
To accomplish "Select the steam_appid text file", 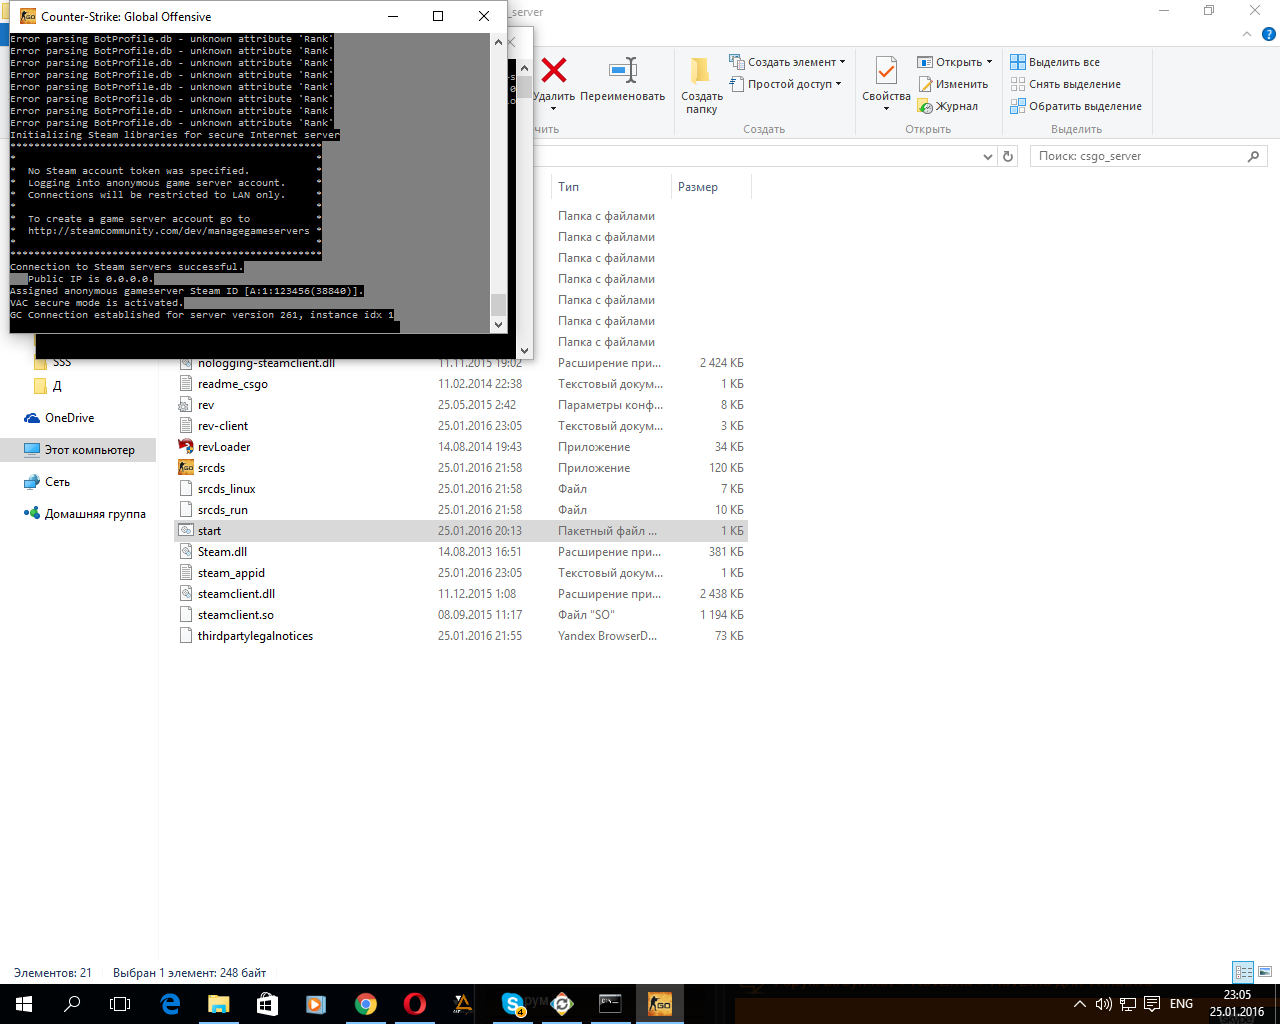I will point(461,573).
